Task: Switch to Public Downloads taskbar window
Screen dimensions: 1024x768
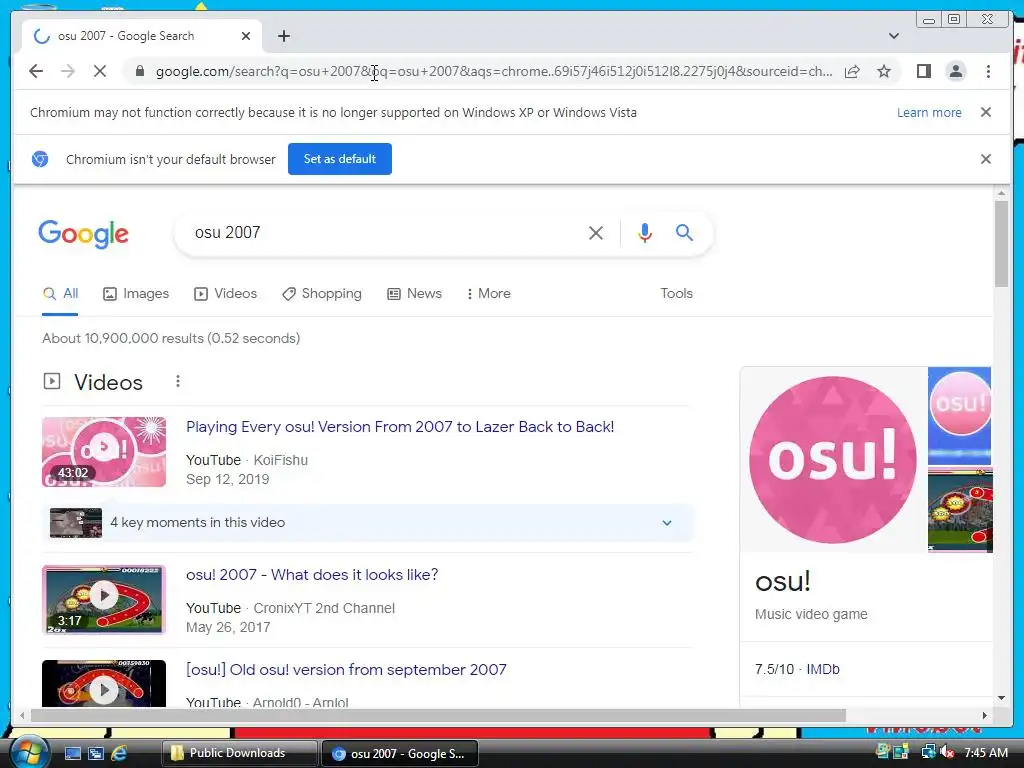Action: tap(238, 753)
